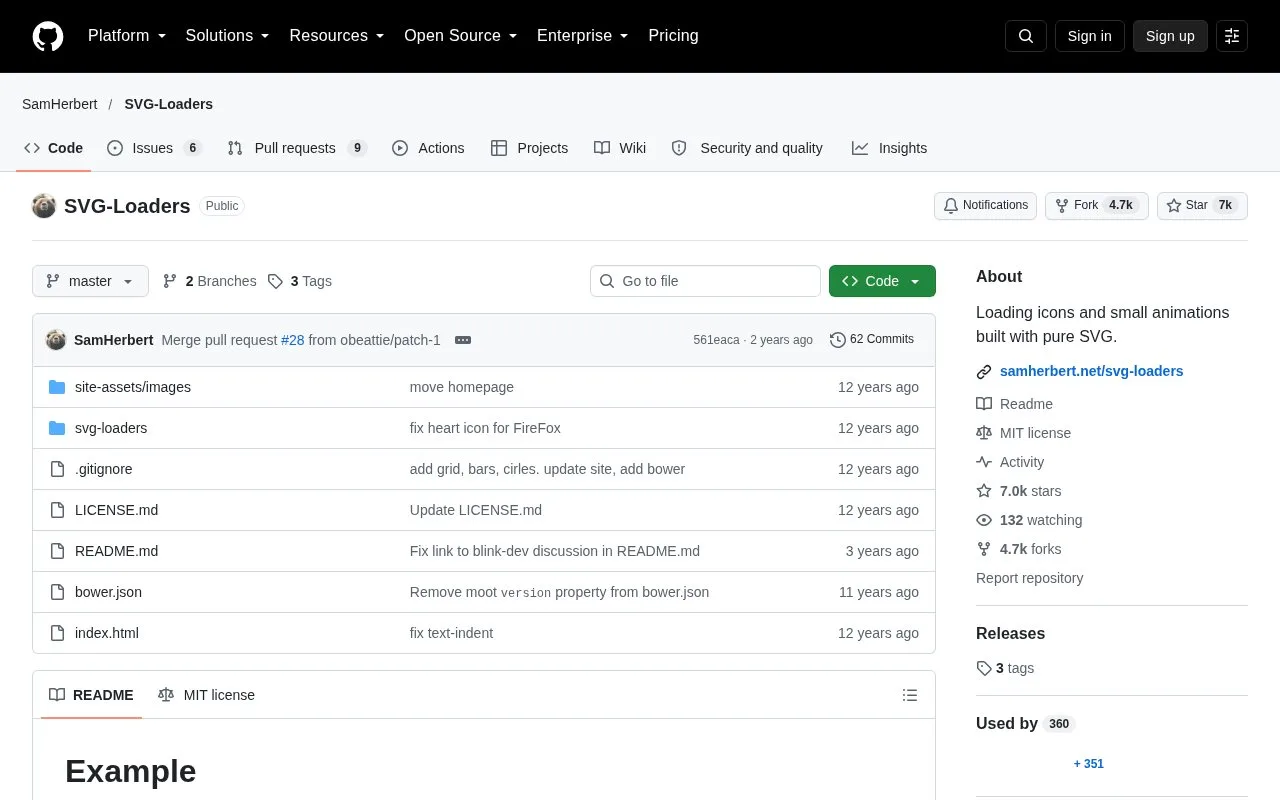The height and width of the screenshot is (800, 1280).
Task: Click the link icon beside samherbert.net/svg-loaders
Action: coord(984,372)
